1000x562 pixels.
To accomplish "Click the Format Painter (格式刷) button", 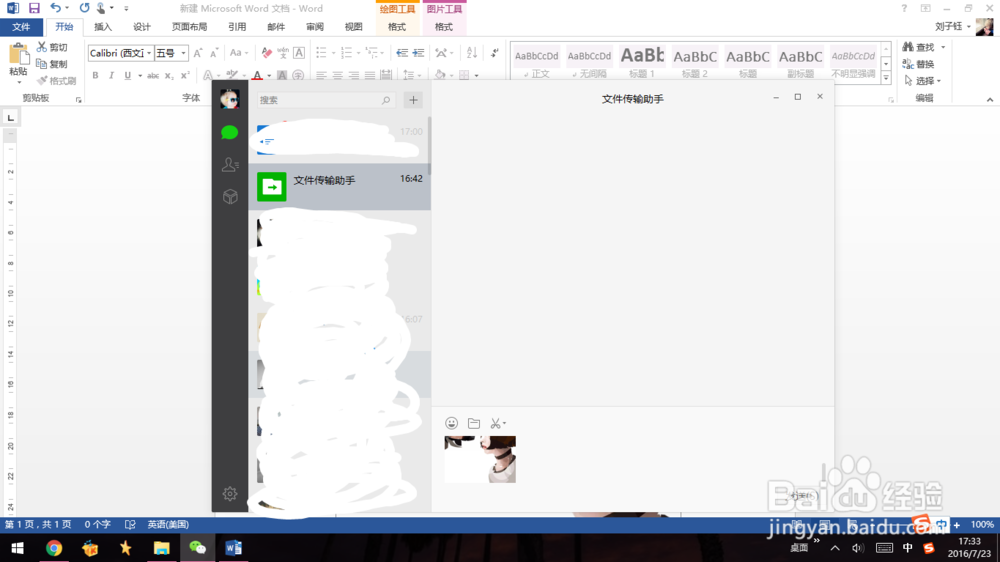I will tap(56, 81).
